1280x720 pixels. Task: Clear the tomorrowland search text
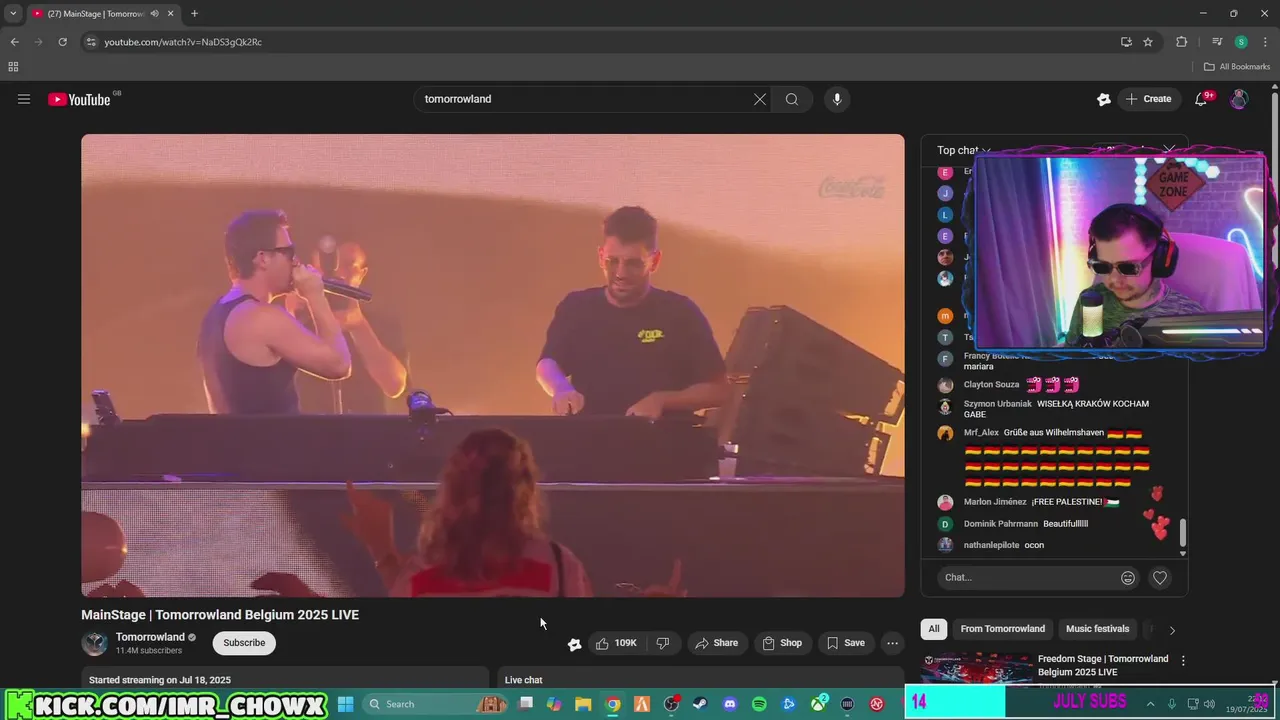tap(760, 99)
